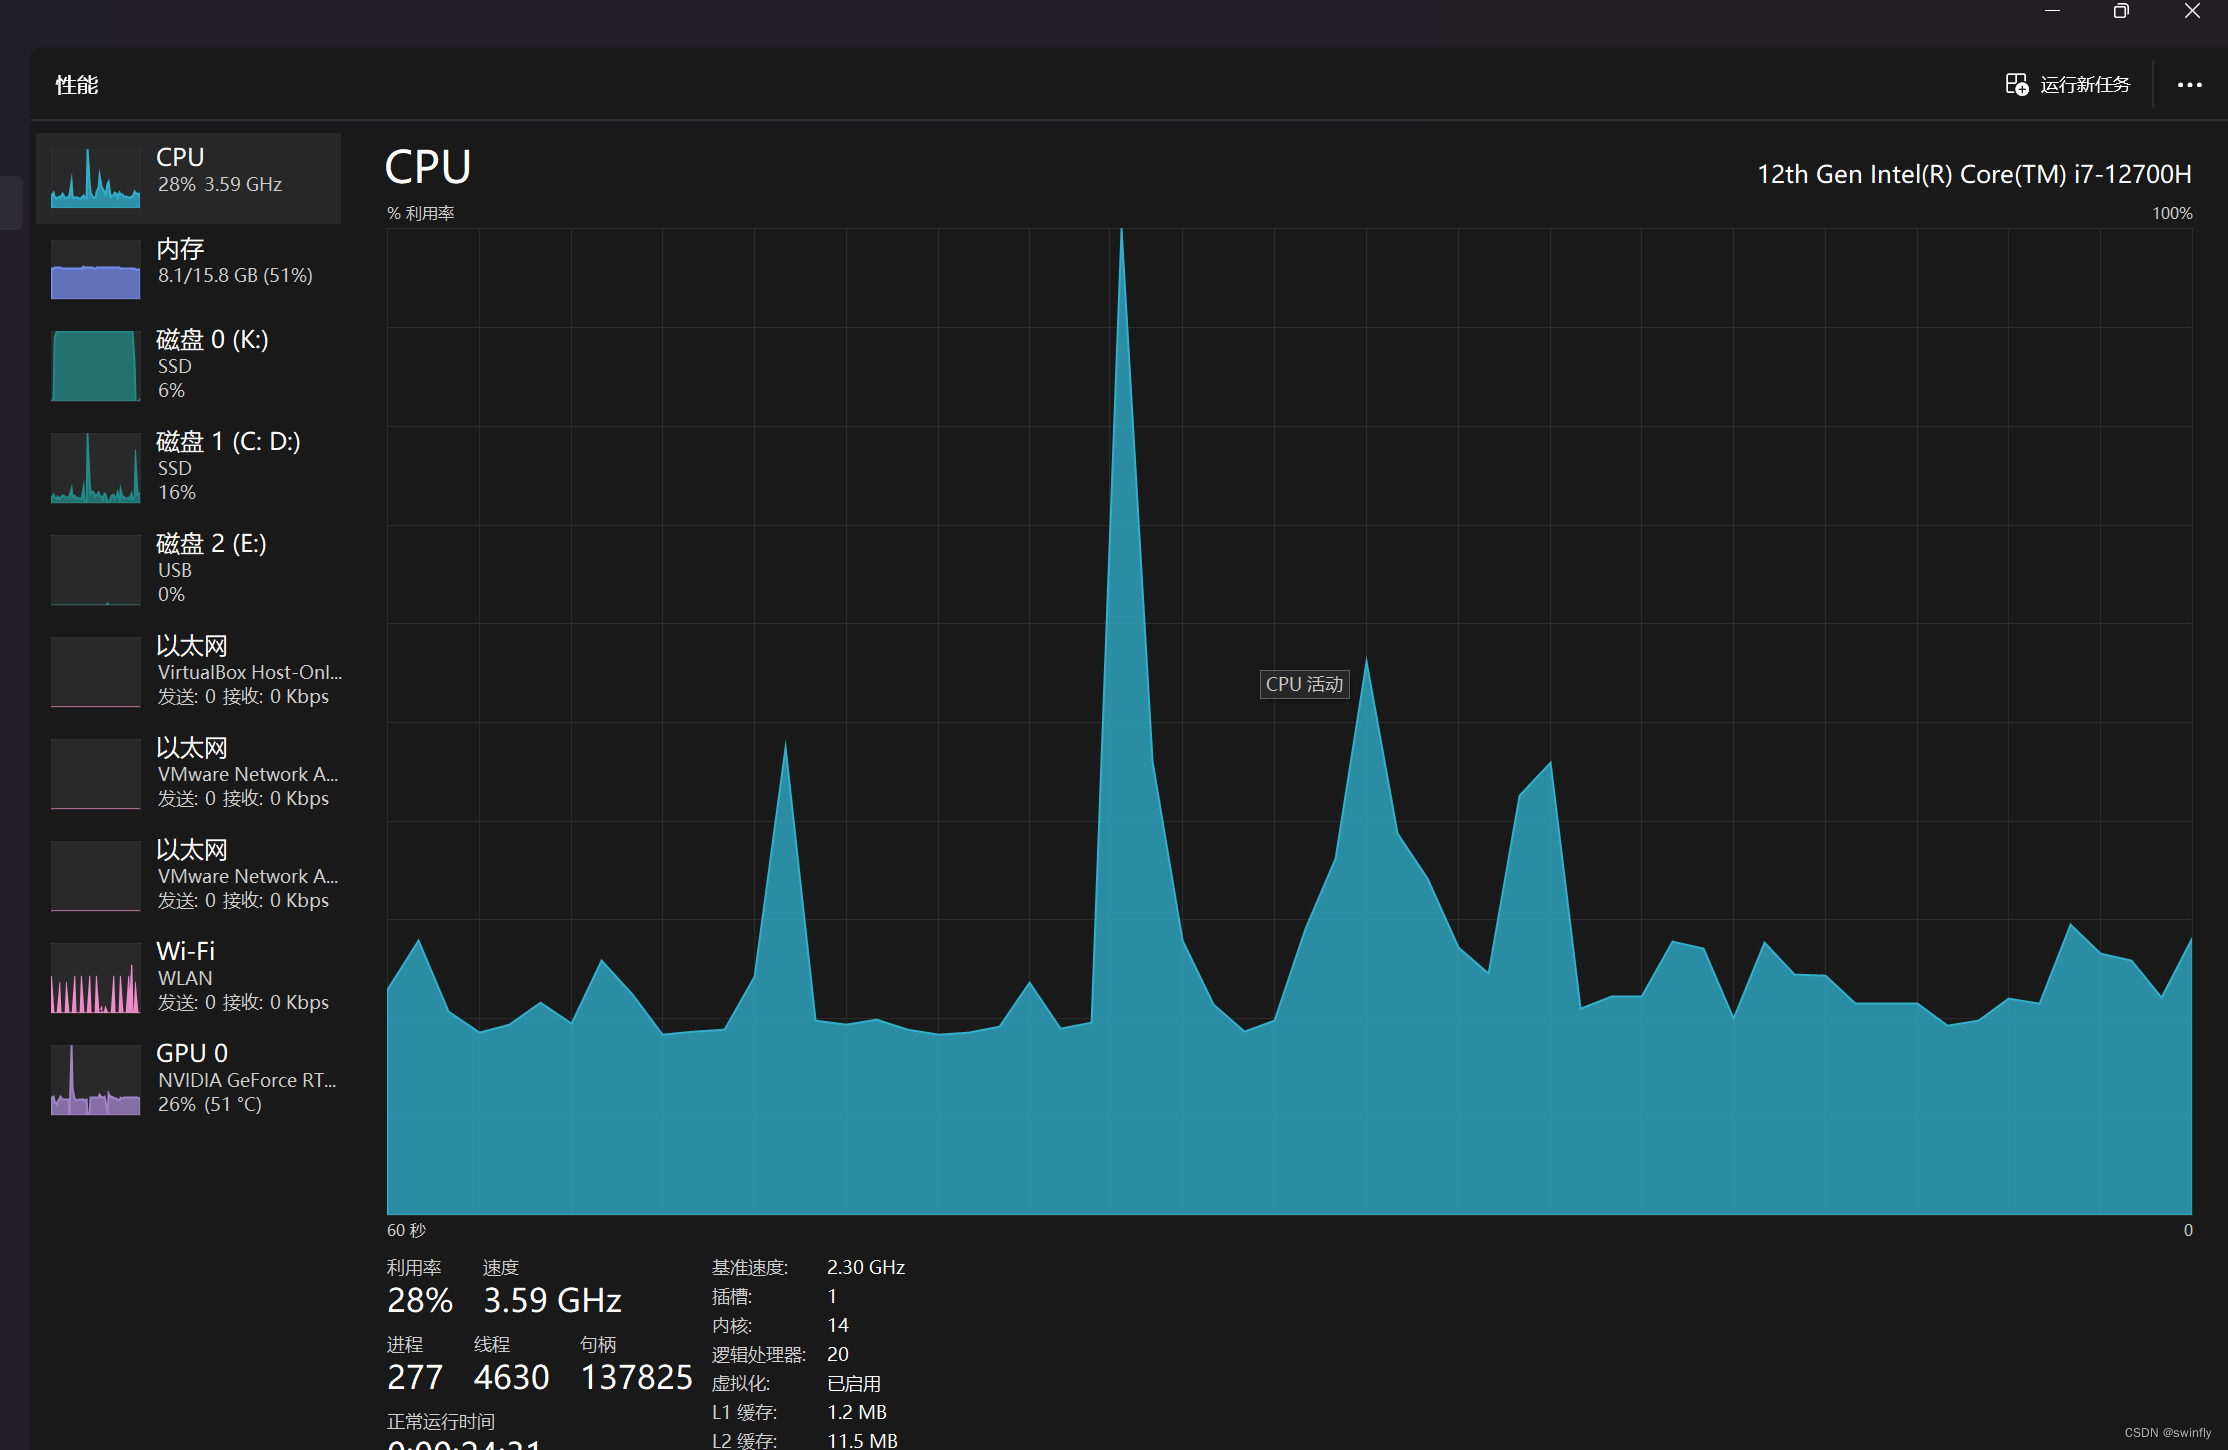Click the Disk 0 teal graph icon

95,365
